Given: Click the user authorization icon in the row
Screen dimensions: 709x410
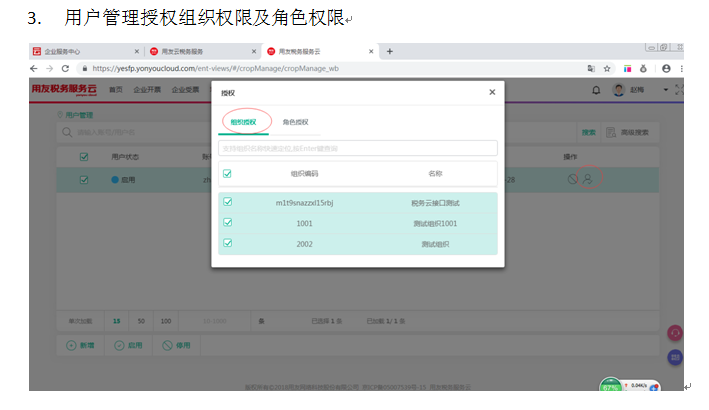Looking at the screenshot, I should coord(588,179).
